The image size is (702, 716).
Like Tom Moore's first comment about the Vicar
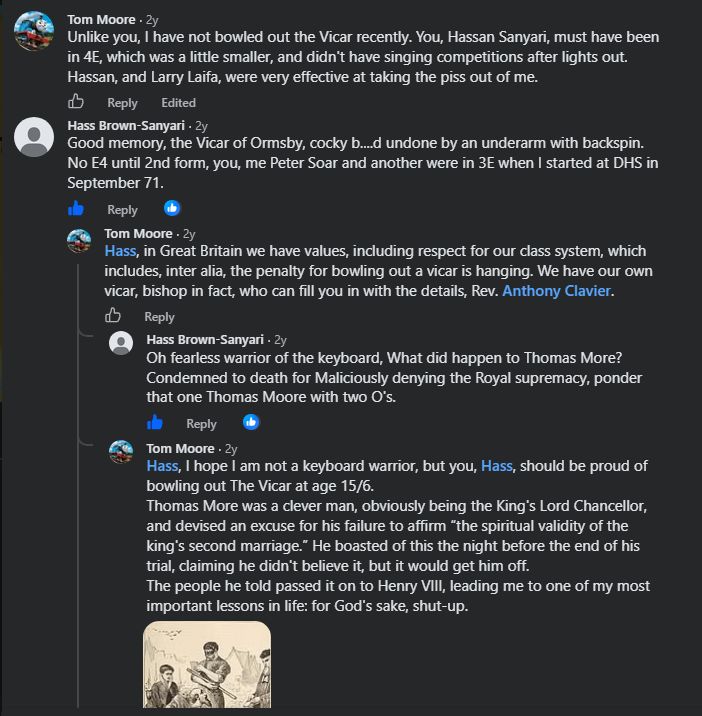76,101
